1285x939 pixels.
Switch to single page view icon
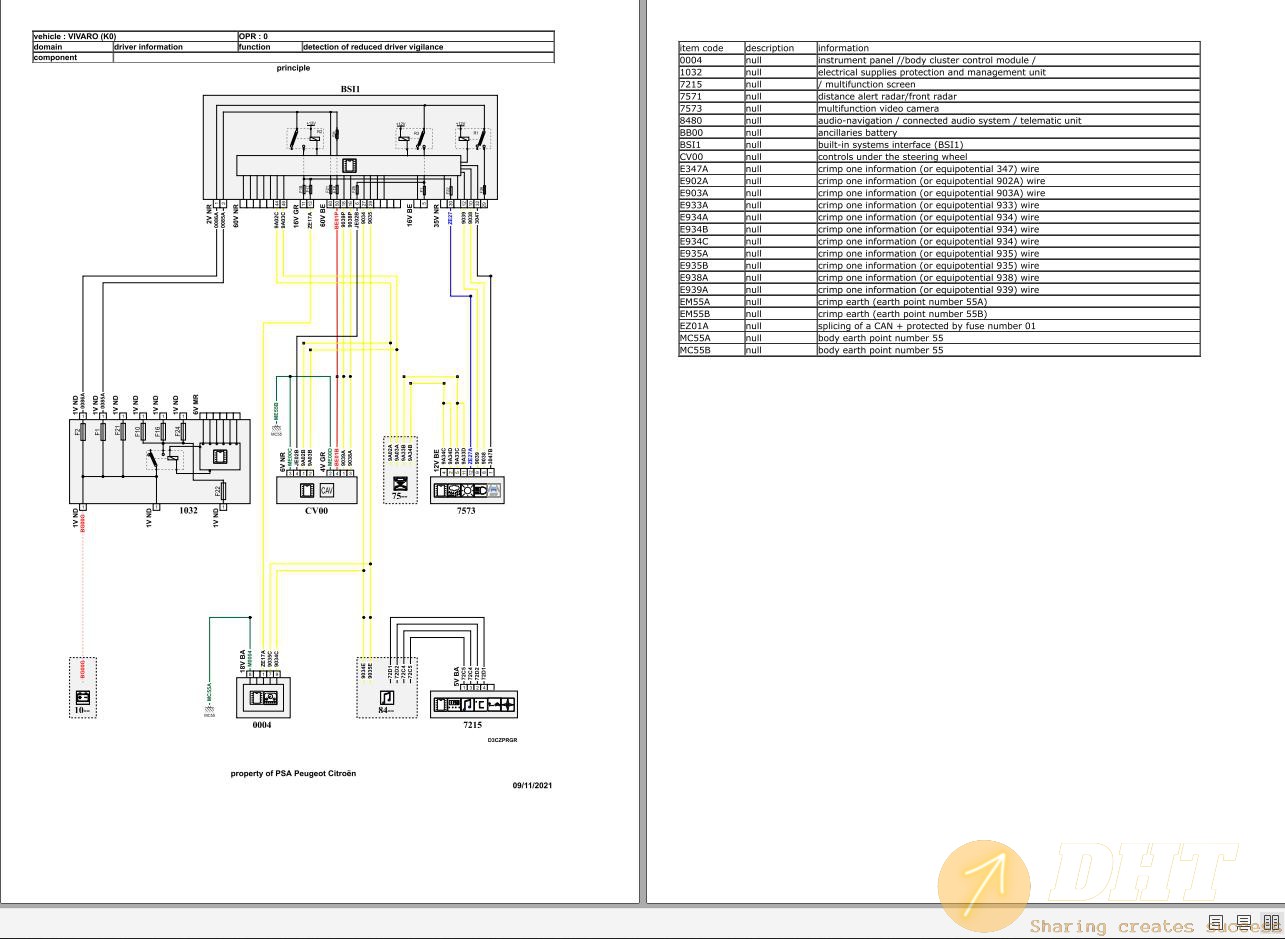[1216, 922]
